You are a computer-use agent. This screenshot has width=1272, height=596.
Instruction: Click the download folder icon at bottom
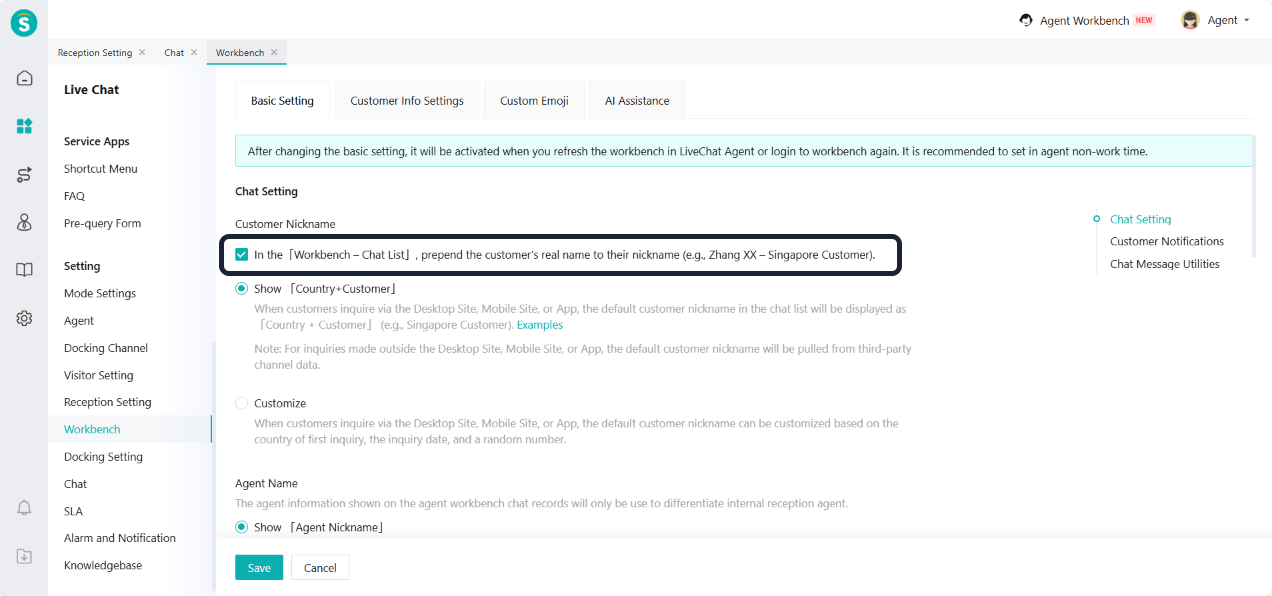point(24,556)
